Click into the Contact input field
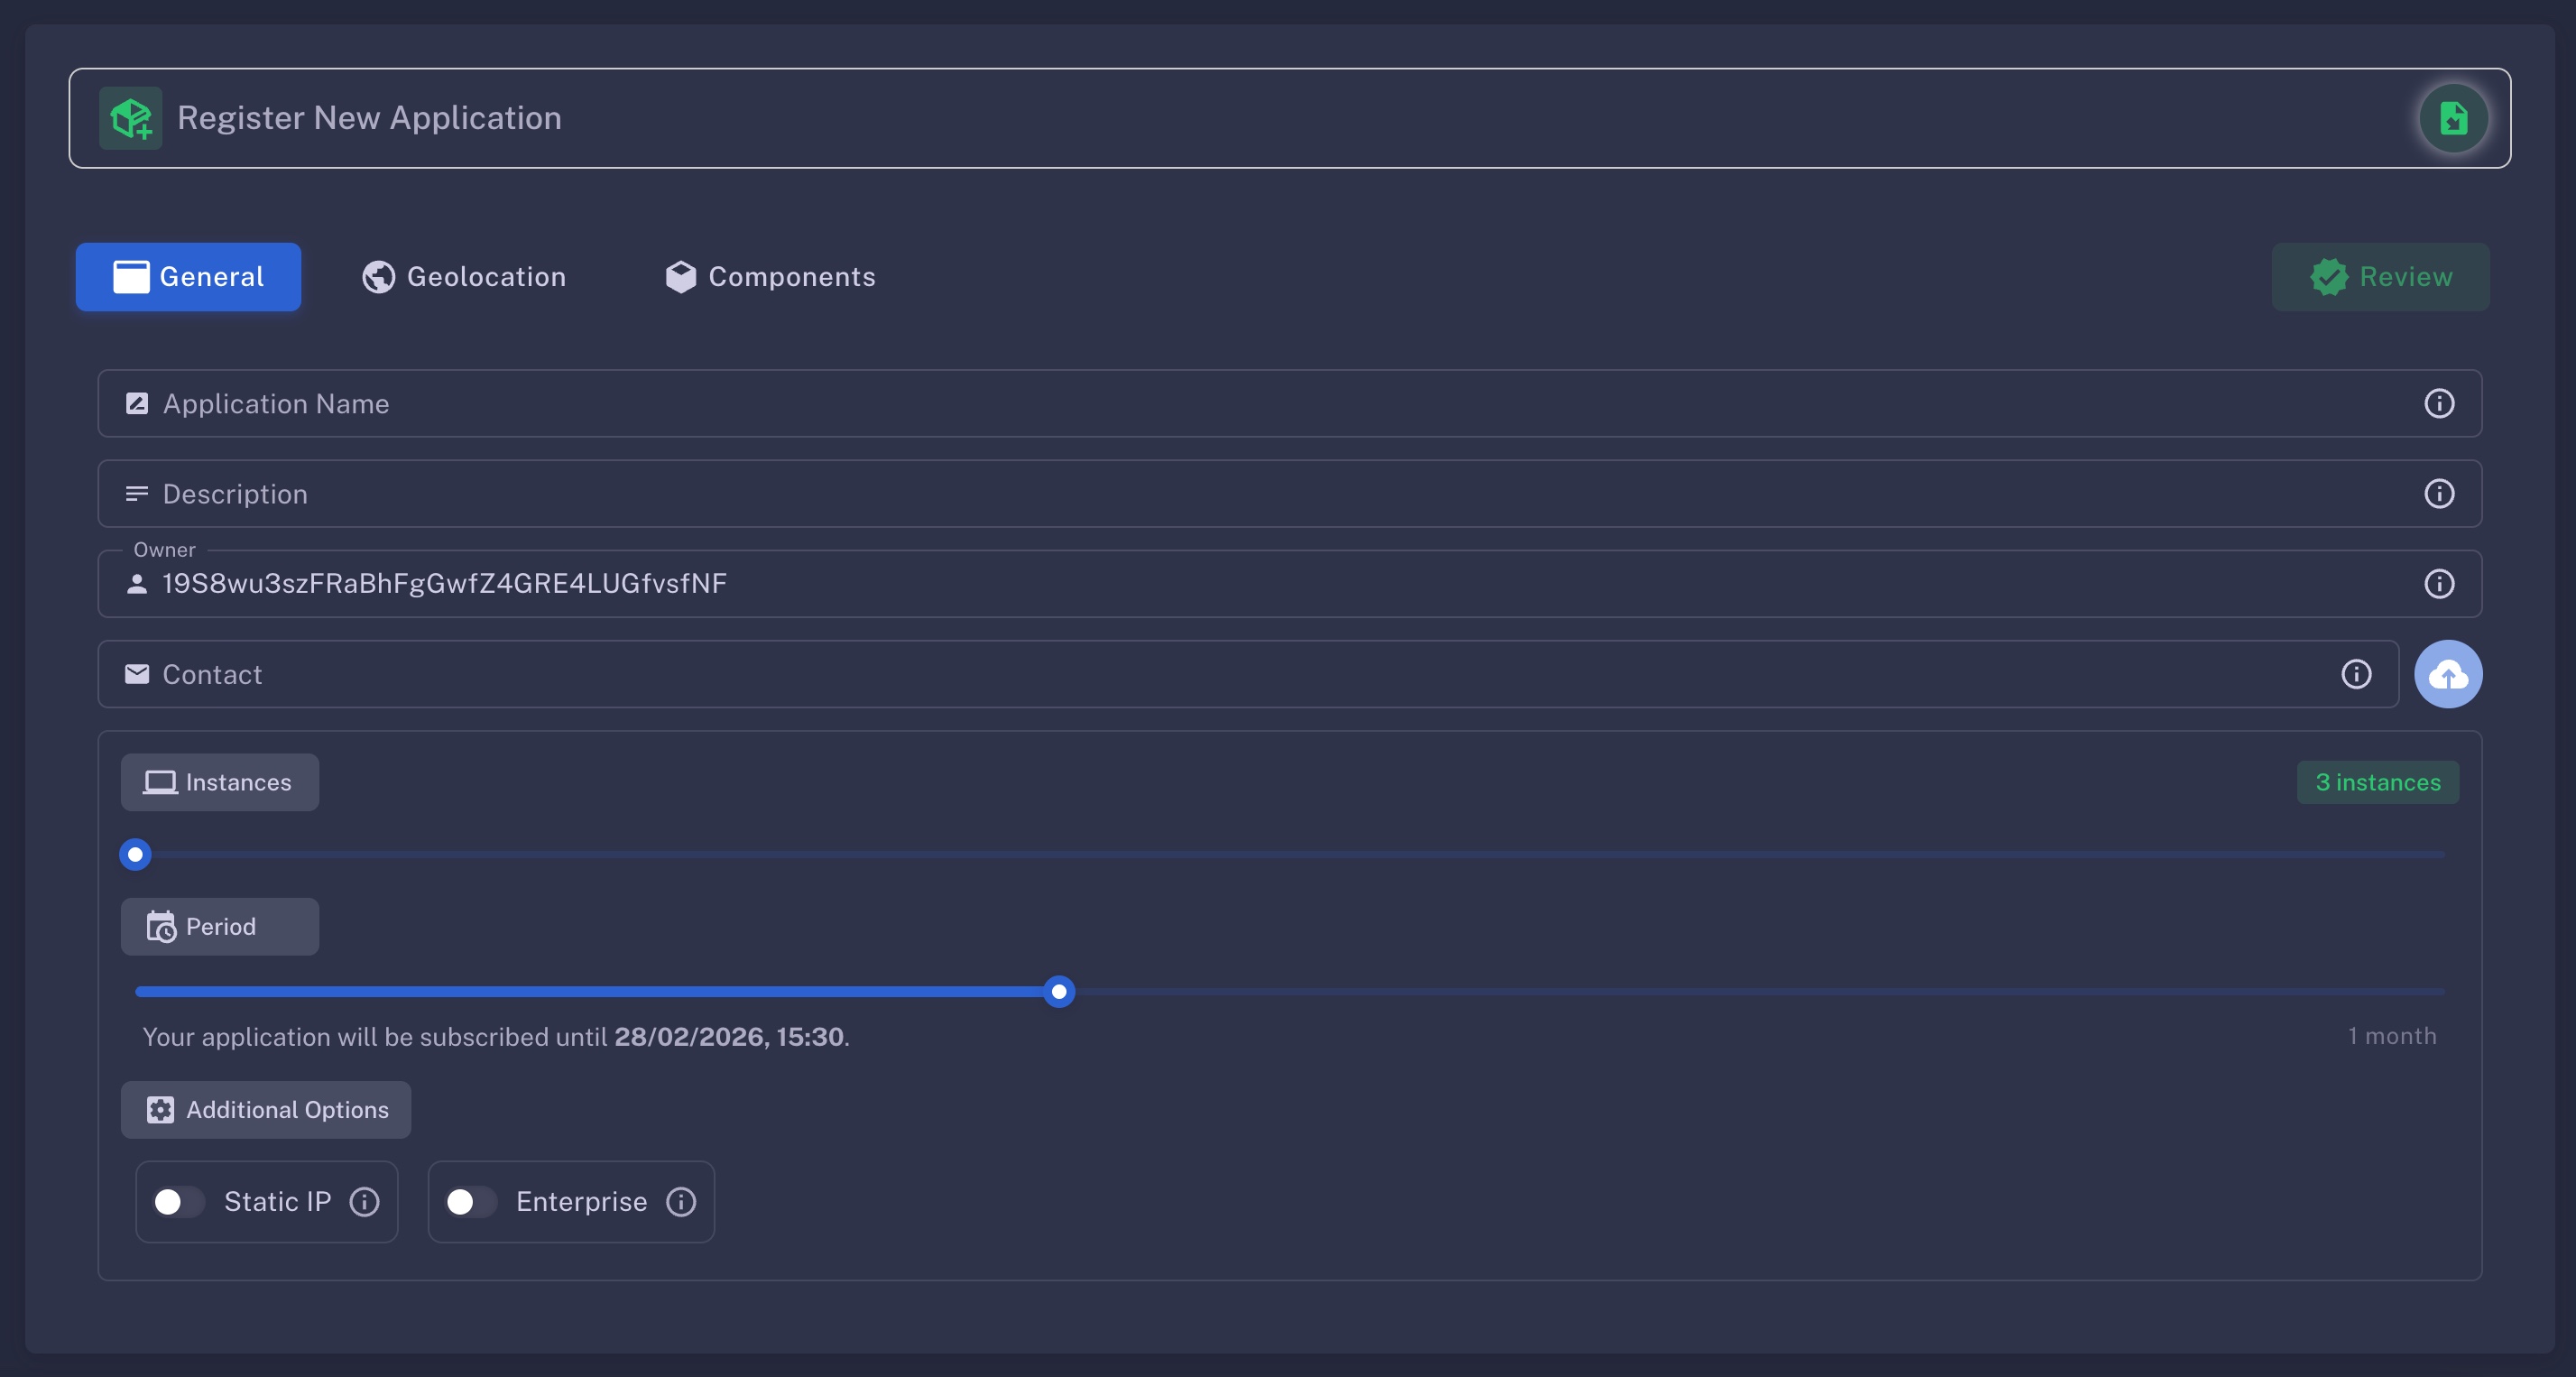The height and width of the screenshot is (1377, 2576). point(1200,674)
